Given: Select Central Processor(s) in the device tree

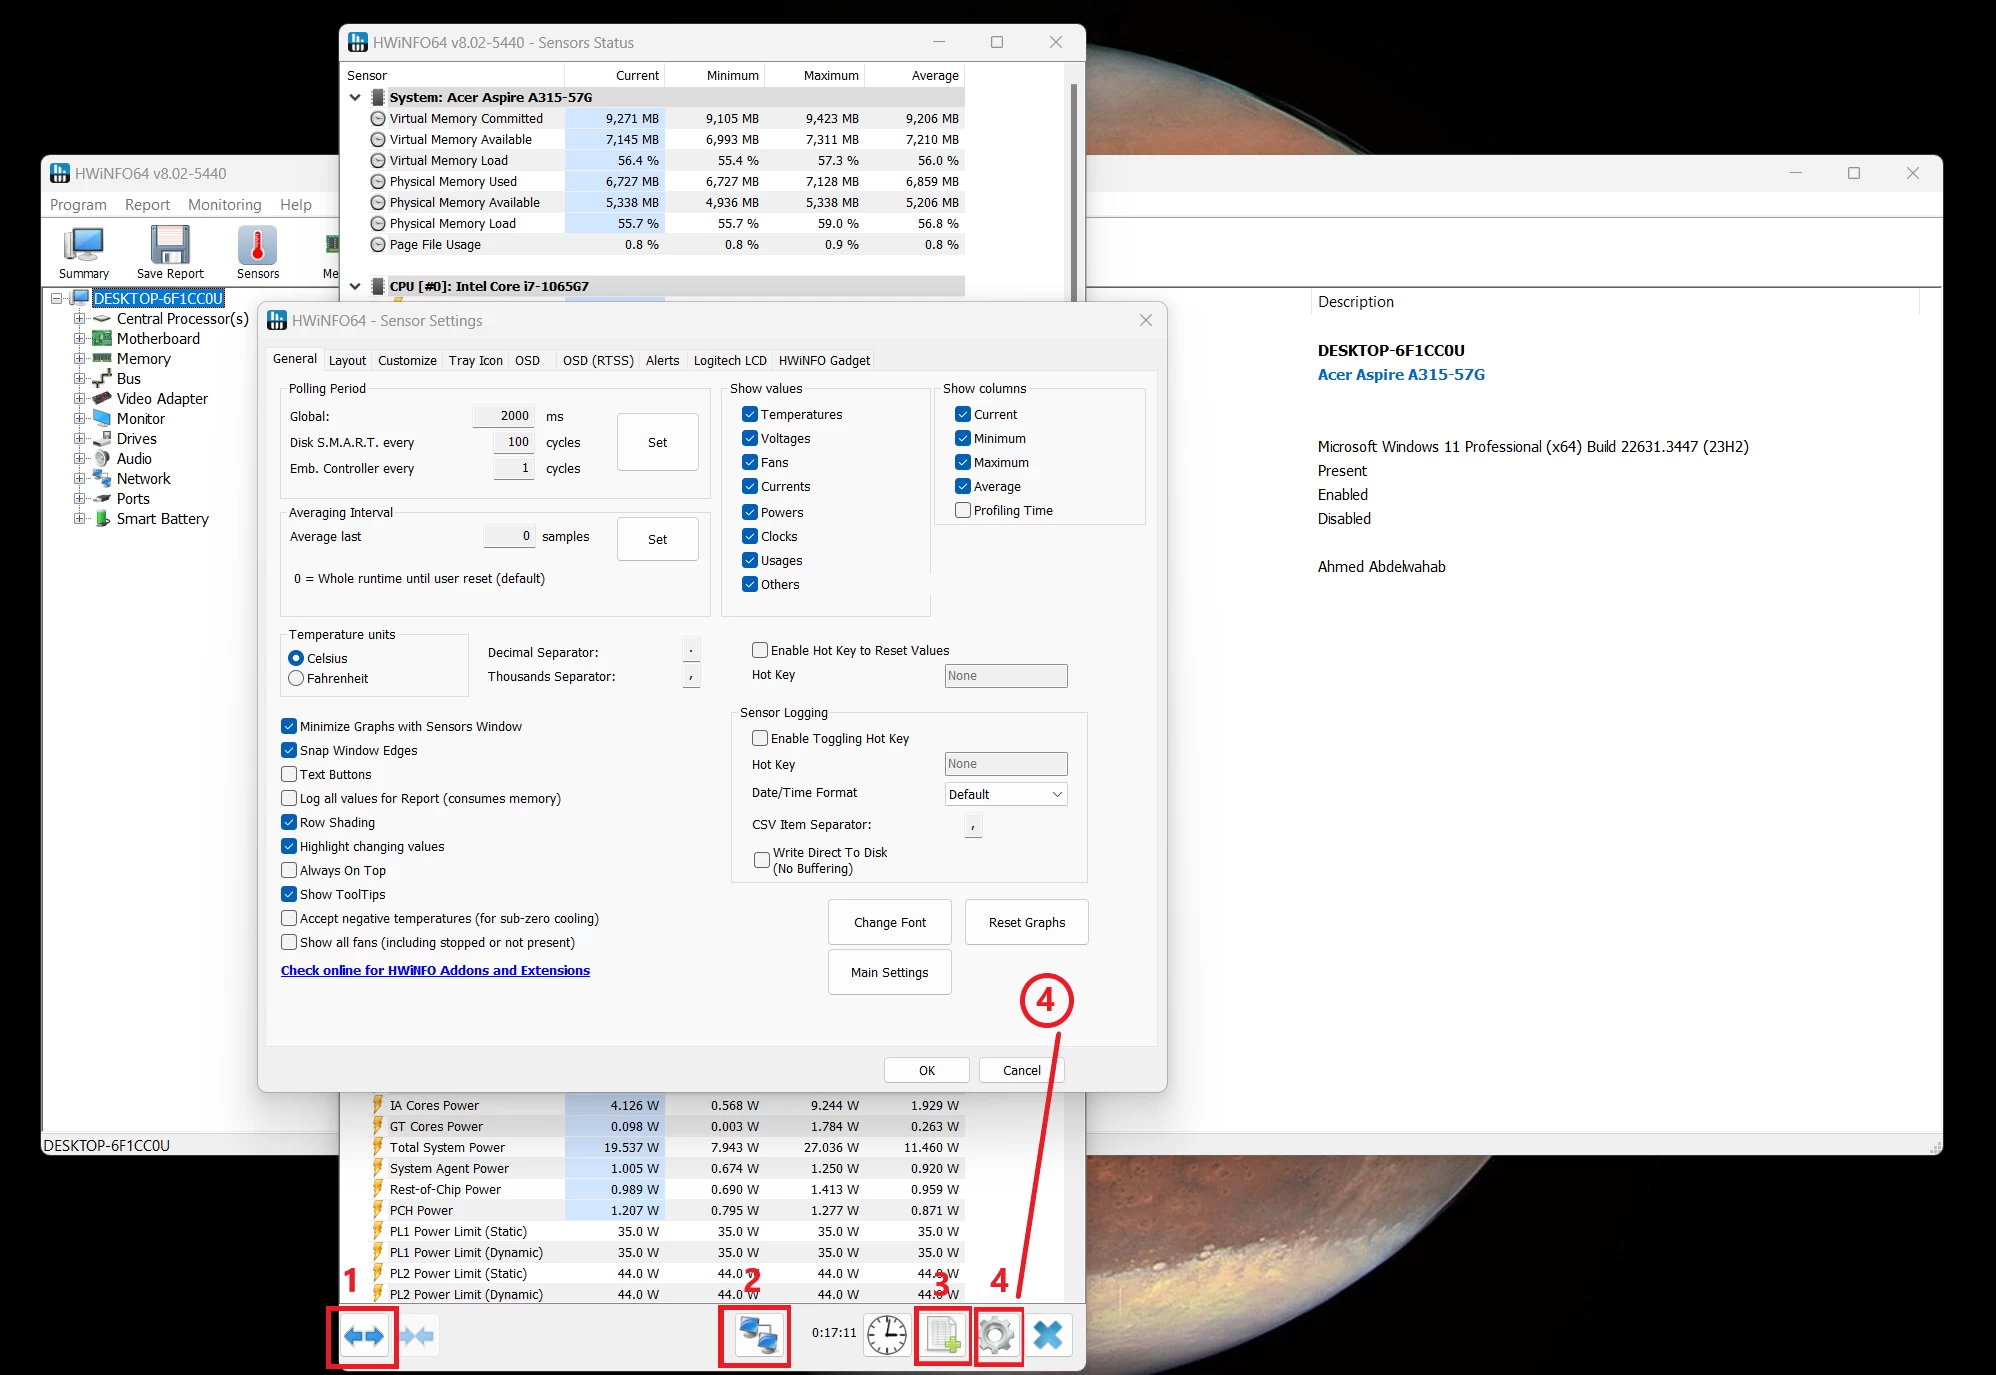Looking at the screenshot, I should click(182, 319).
